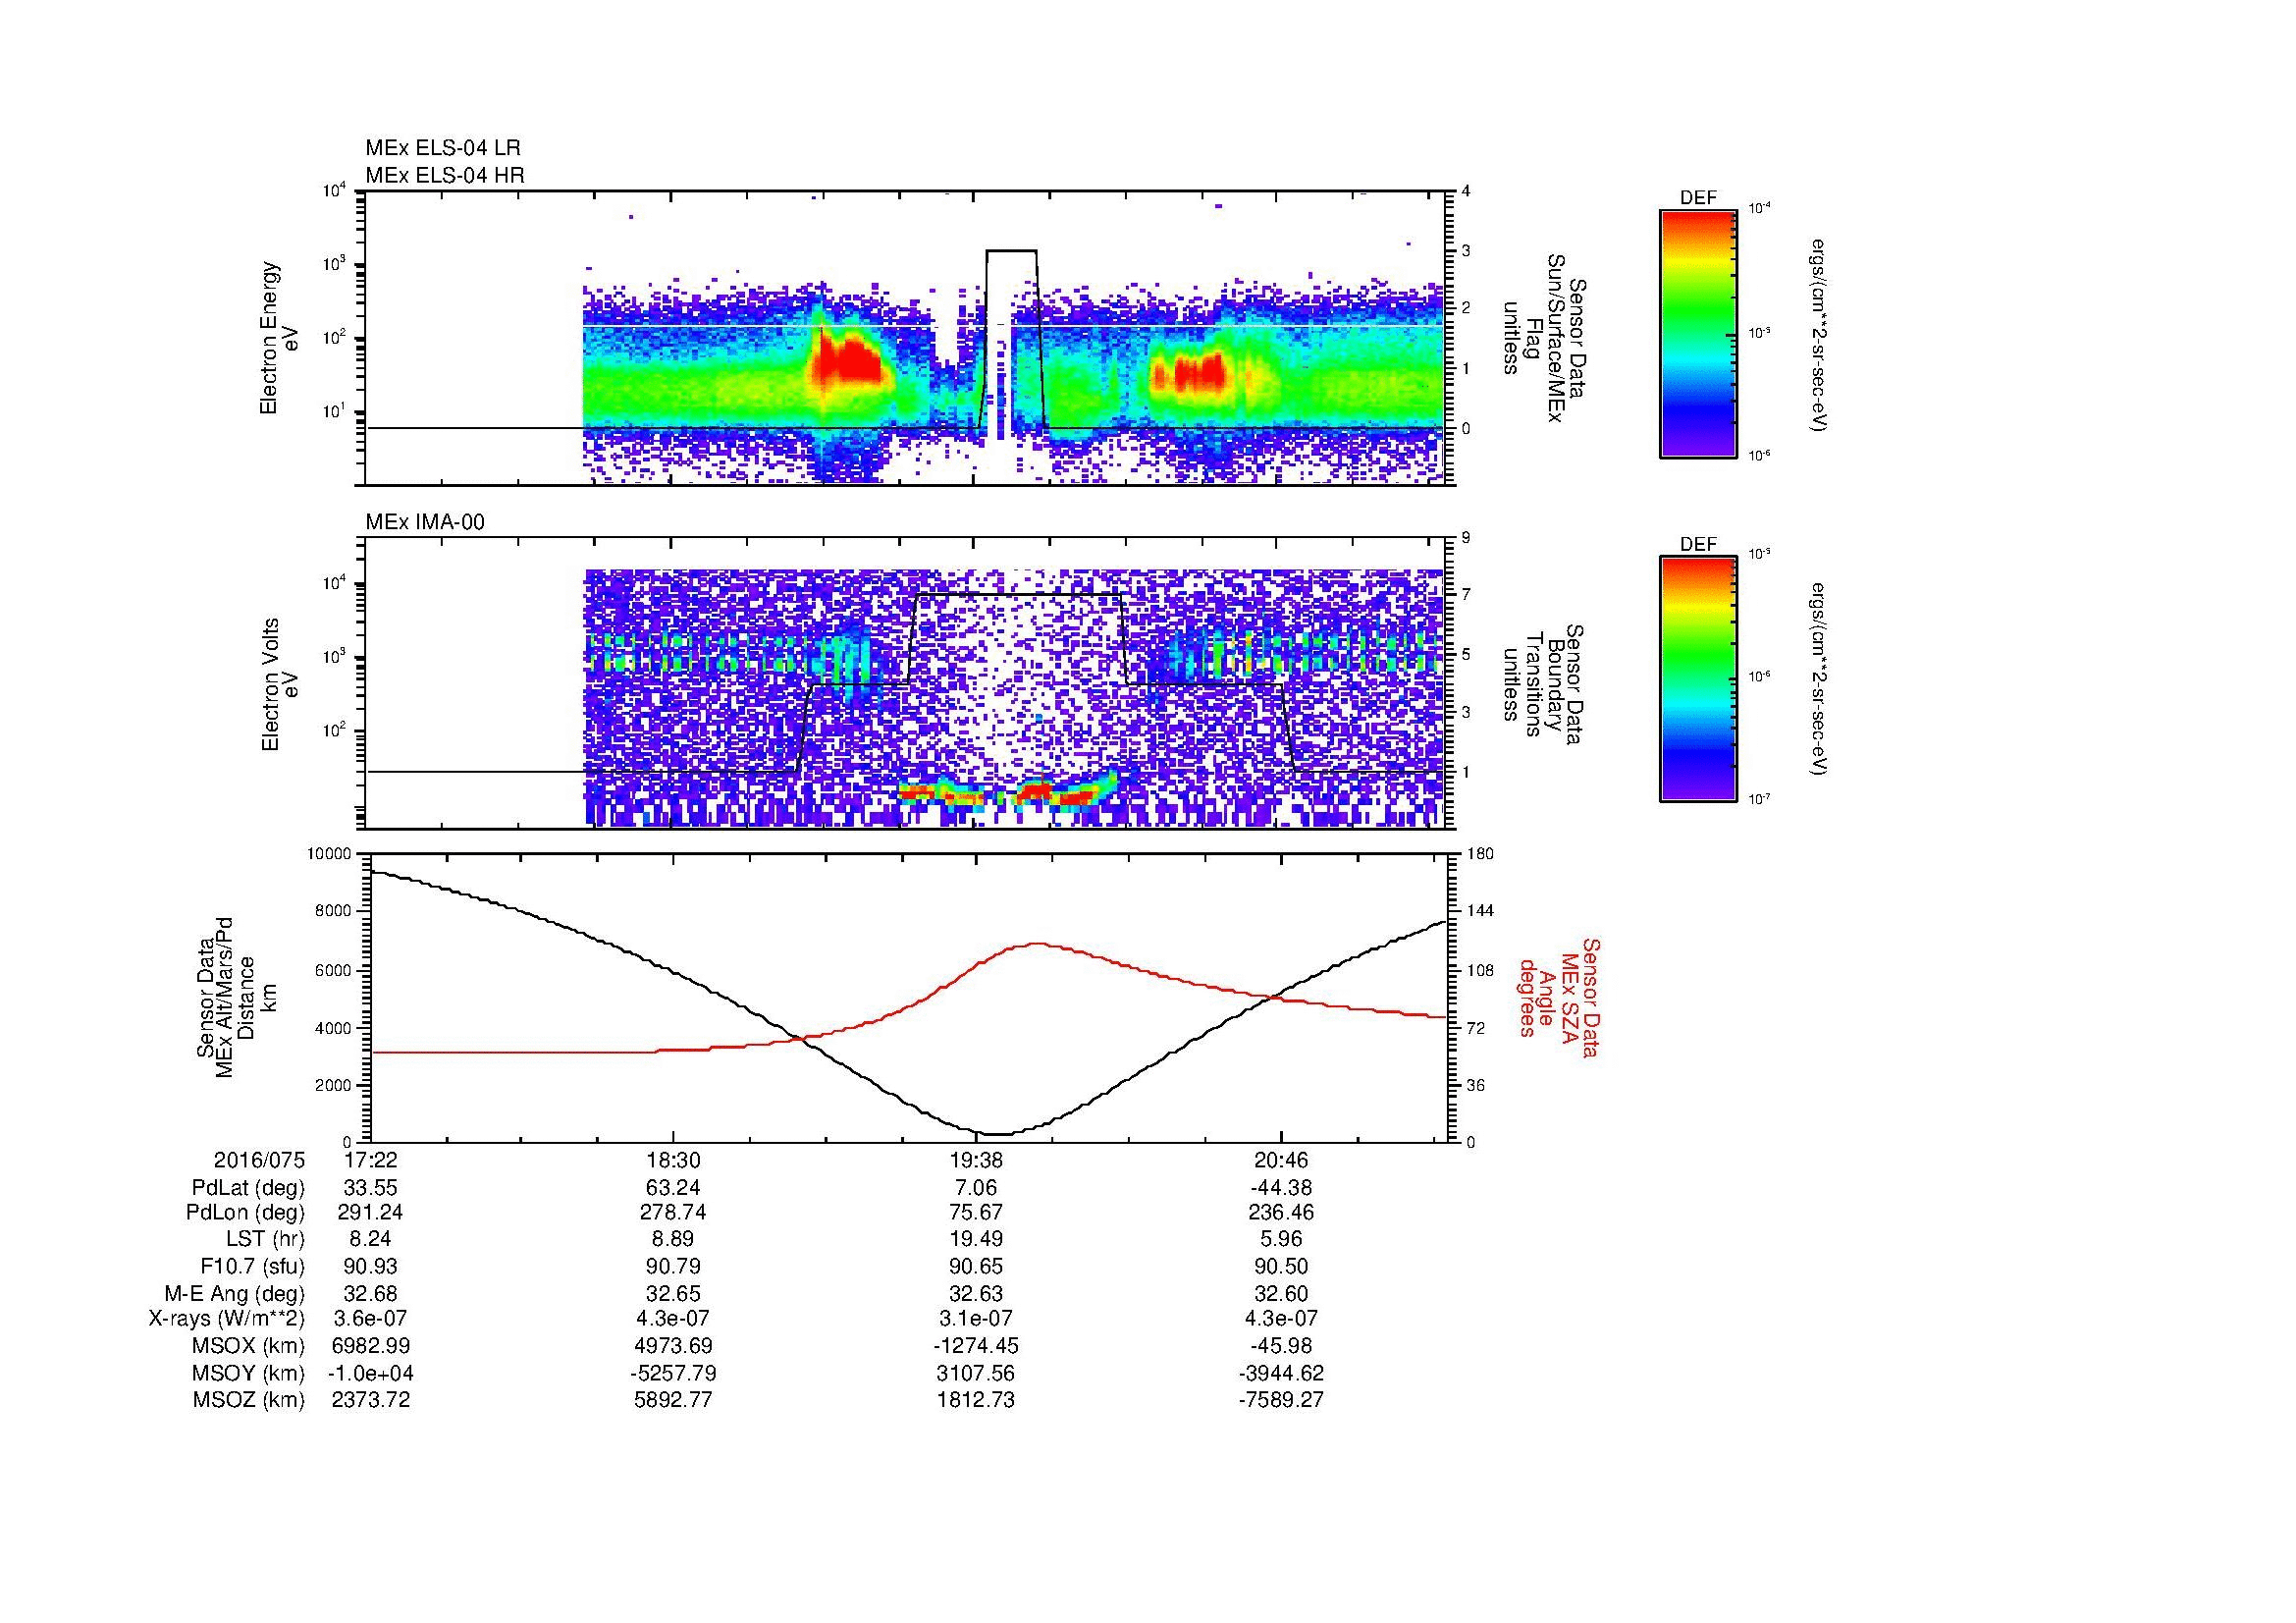Click PdLon value 236.46
This screenshot has height=1623, width=2296.
pyautogui.click(x=1281, y=1212)
